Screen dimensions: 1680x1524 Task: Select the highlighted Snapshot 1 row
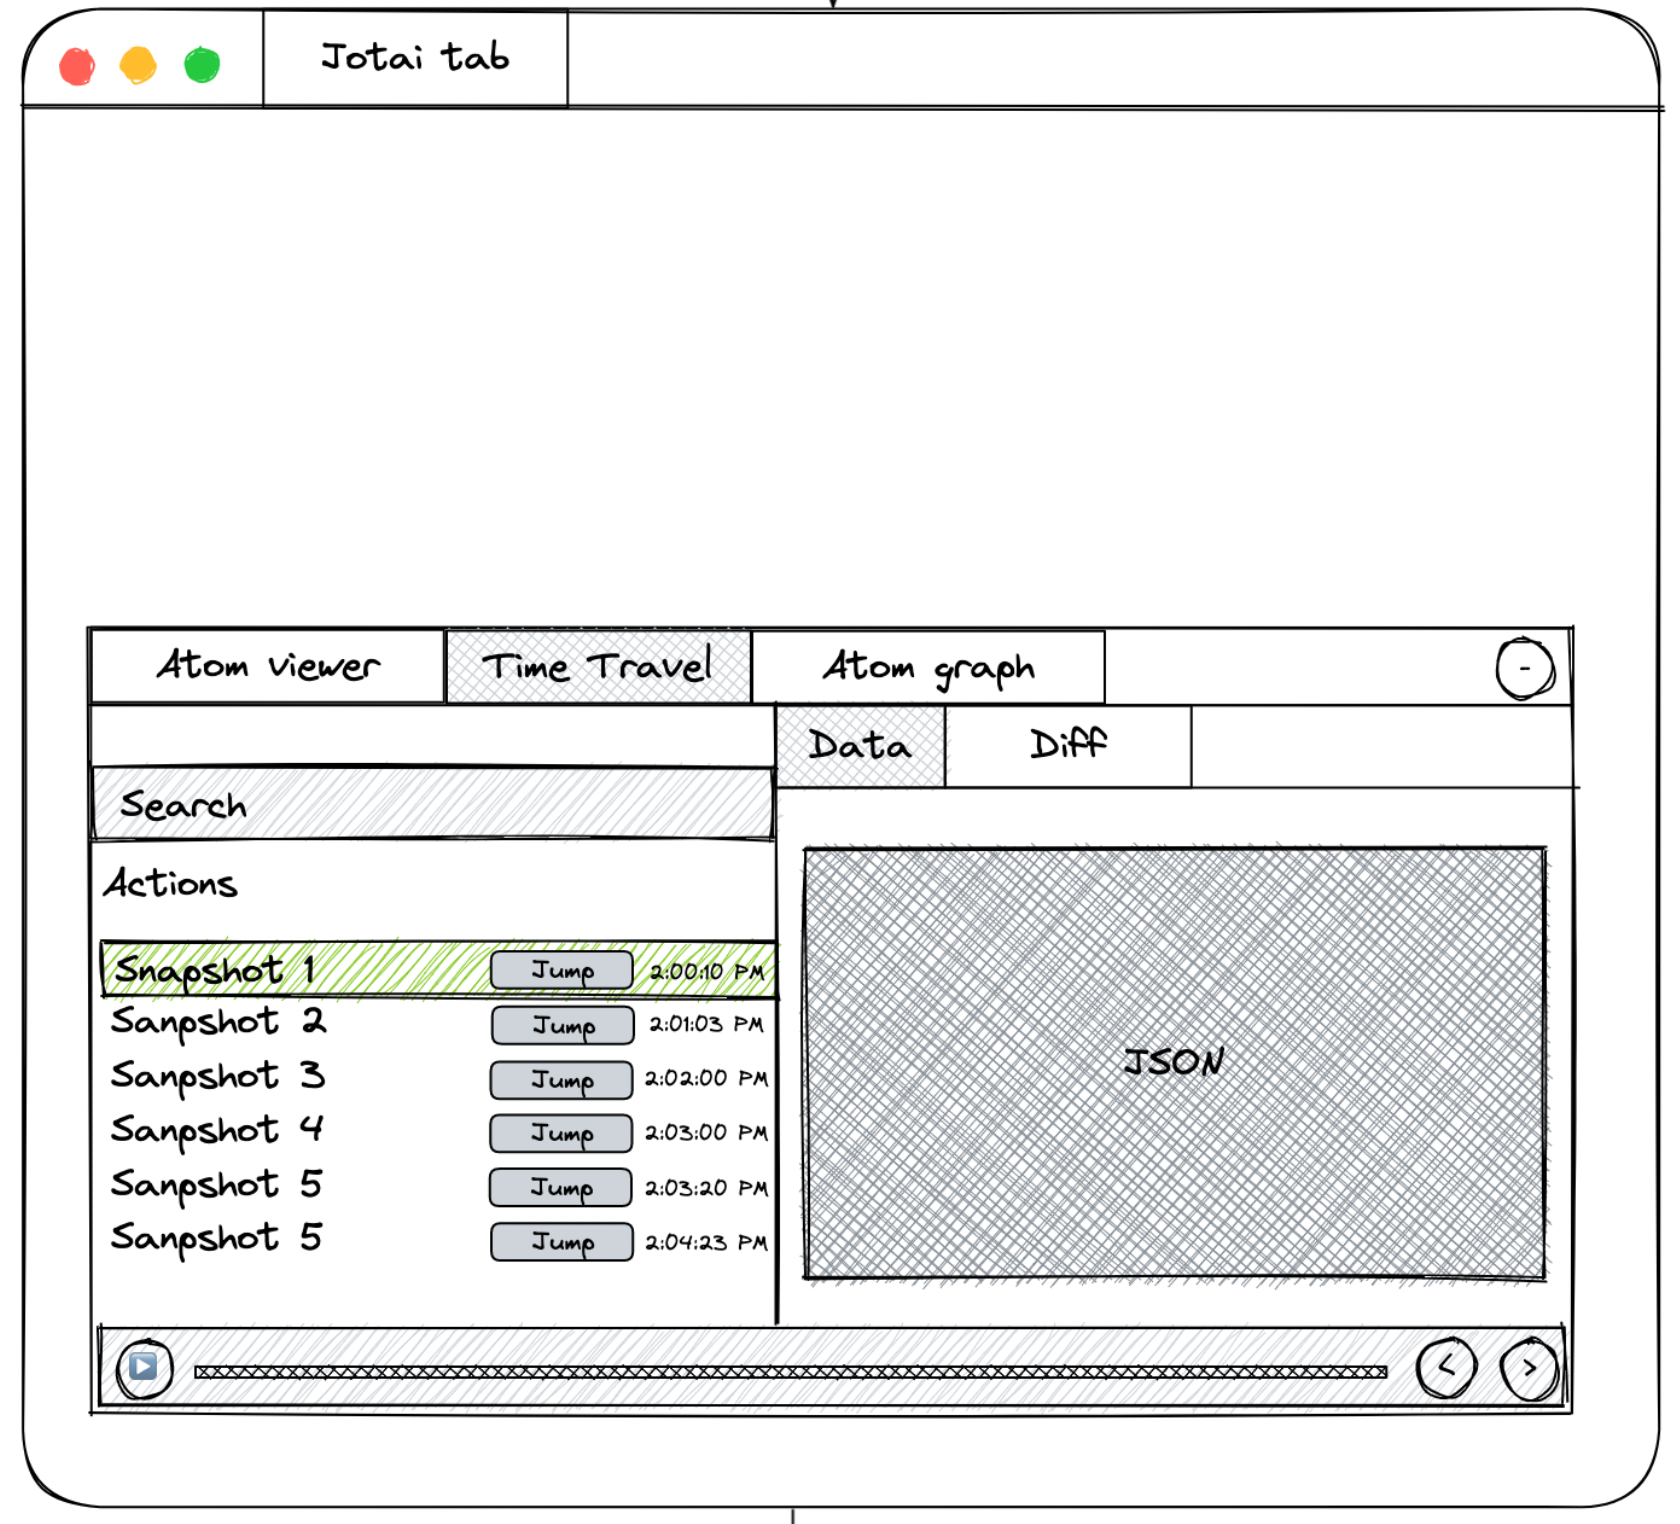pyautogui.click(x=438, y=969)
